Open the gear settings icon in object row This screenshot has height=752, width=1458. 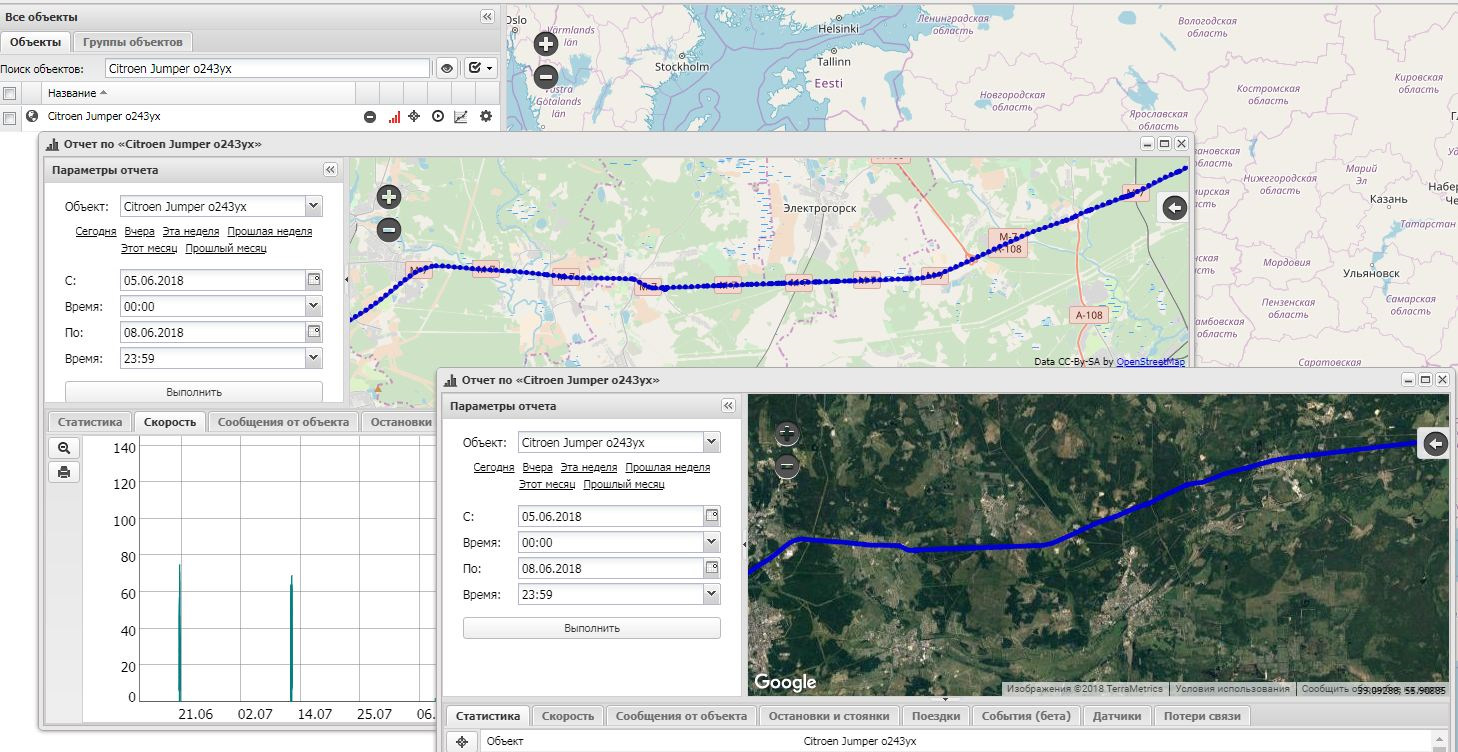click(486, 117)
